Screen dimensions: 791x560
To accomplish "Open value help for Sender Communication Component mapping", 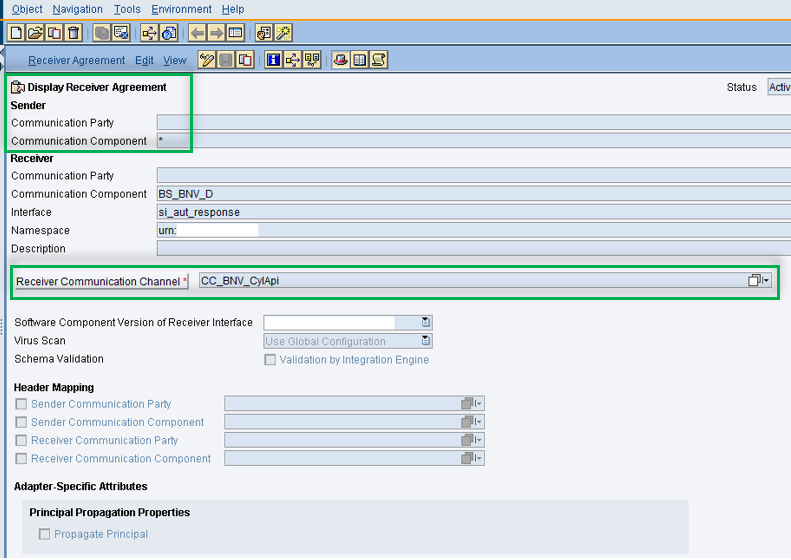I will coord(472,422).
